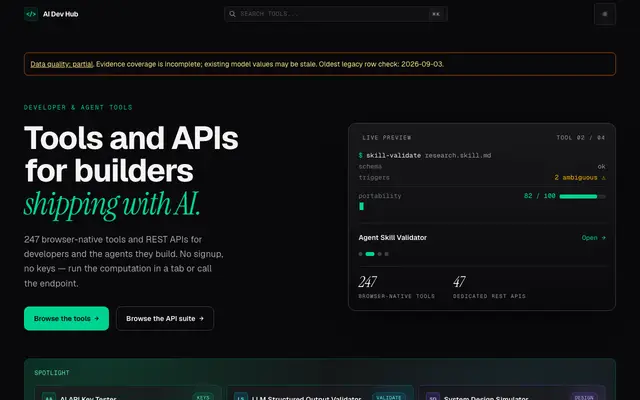Click the "triggers" row label in preview
640x400 pixels.
374,178
